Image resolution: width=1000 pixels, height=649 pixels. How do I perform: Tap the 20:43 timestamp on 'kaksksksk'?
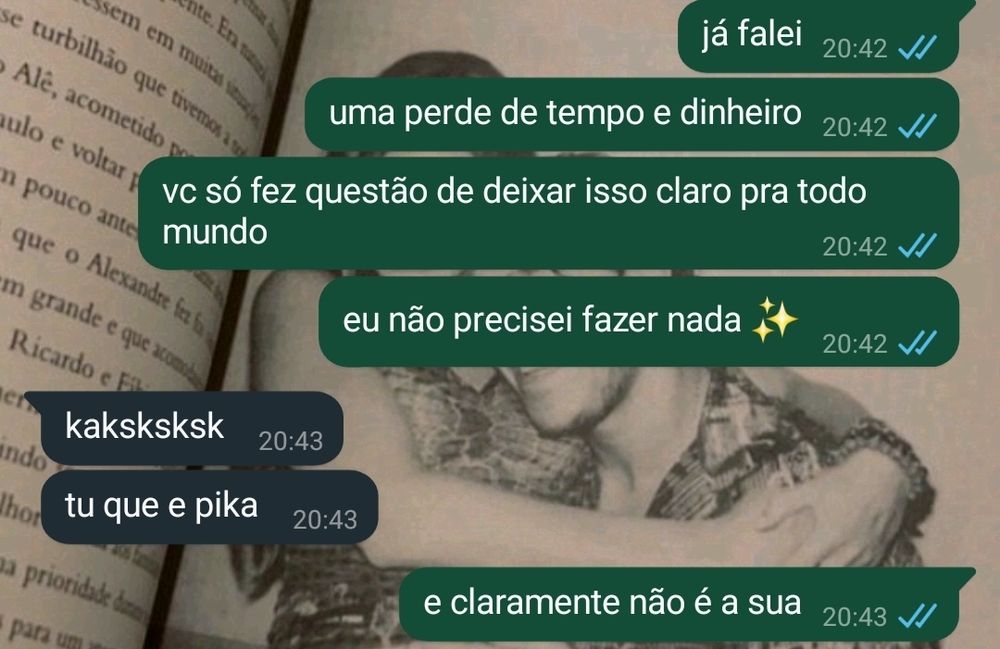pos(291,441)
